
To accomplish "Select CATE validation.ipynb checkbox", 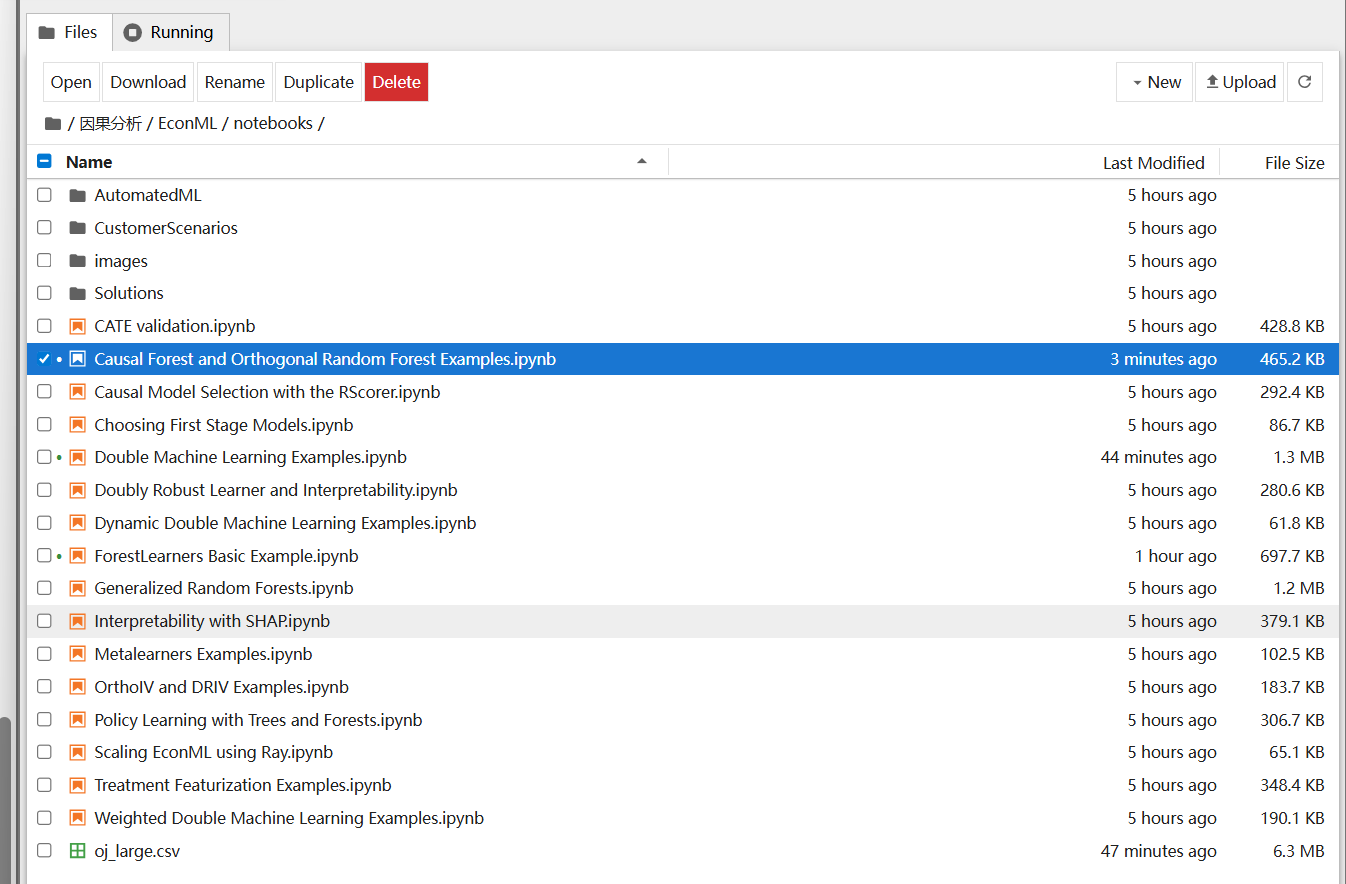I will pos(44,326).
